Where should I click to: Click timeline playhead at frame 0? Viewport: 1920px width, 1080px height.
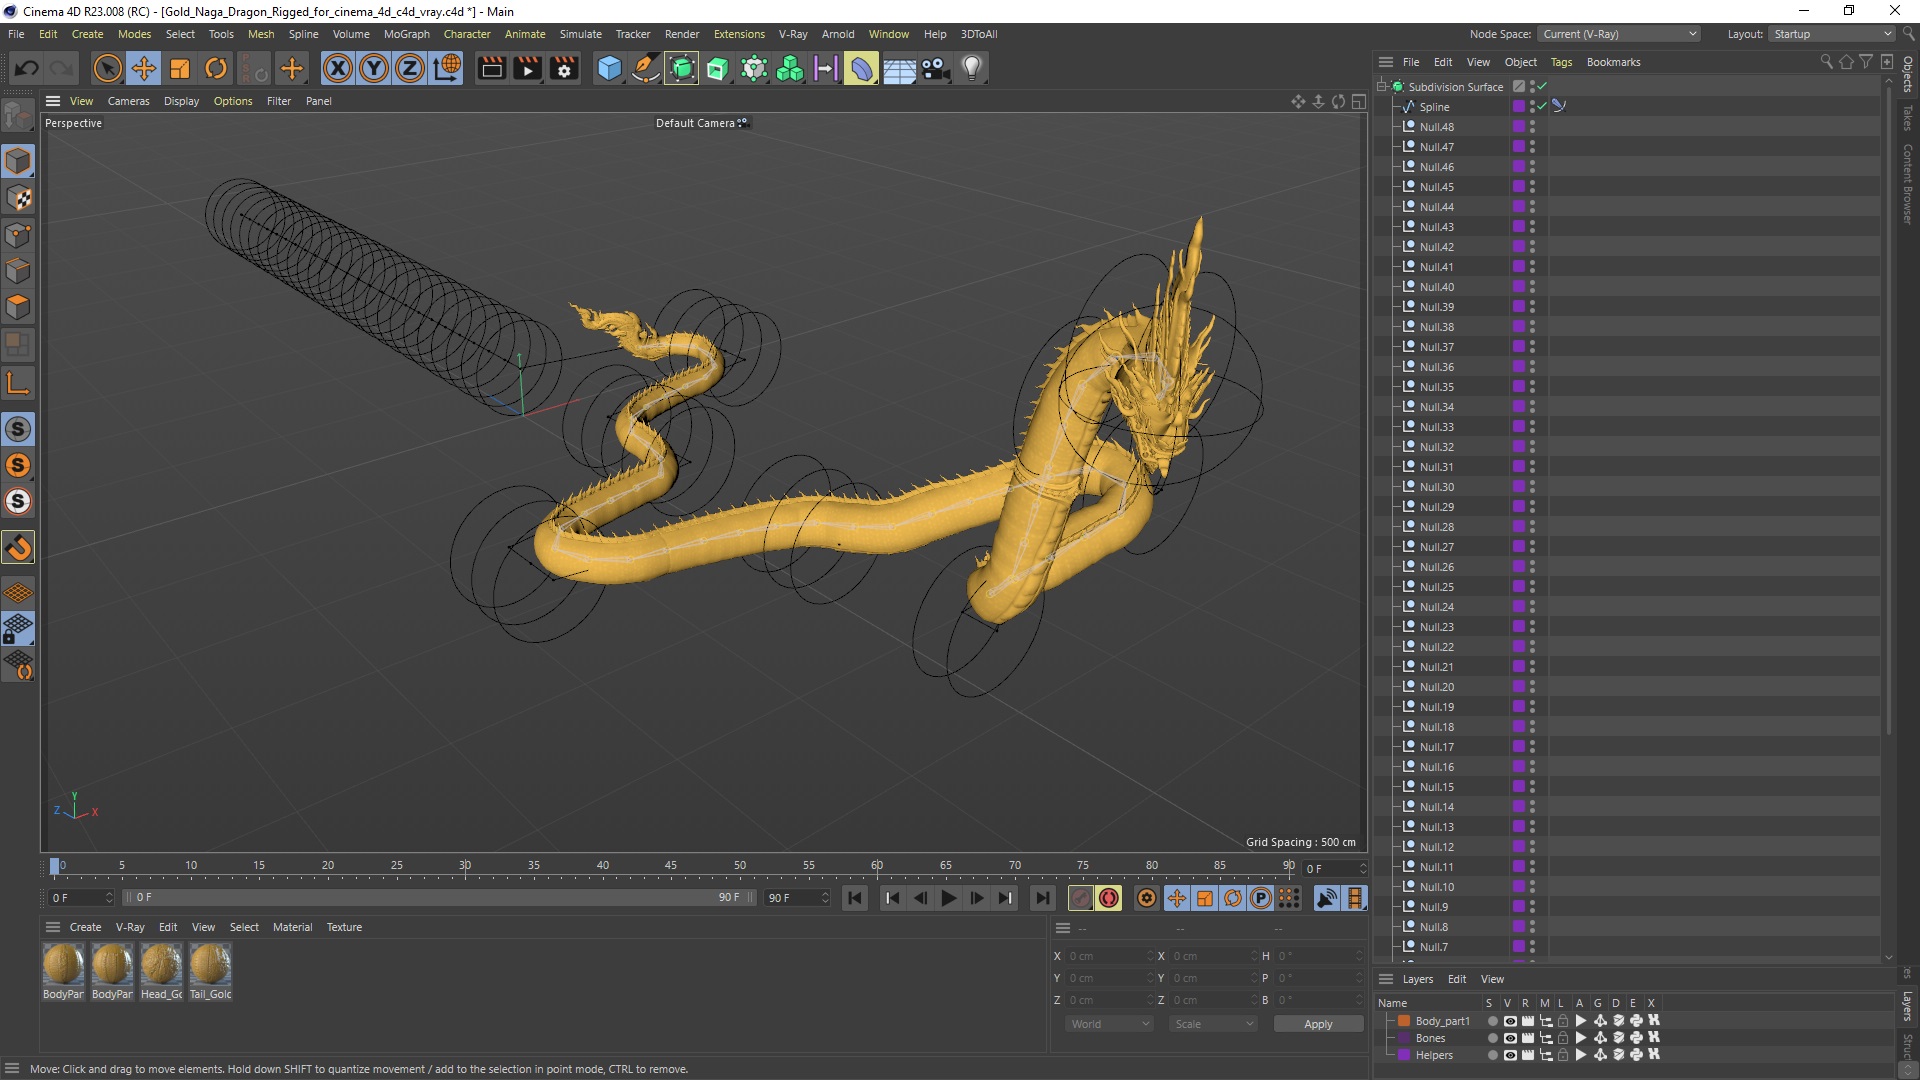click(55, 866)
